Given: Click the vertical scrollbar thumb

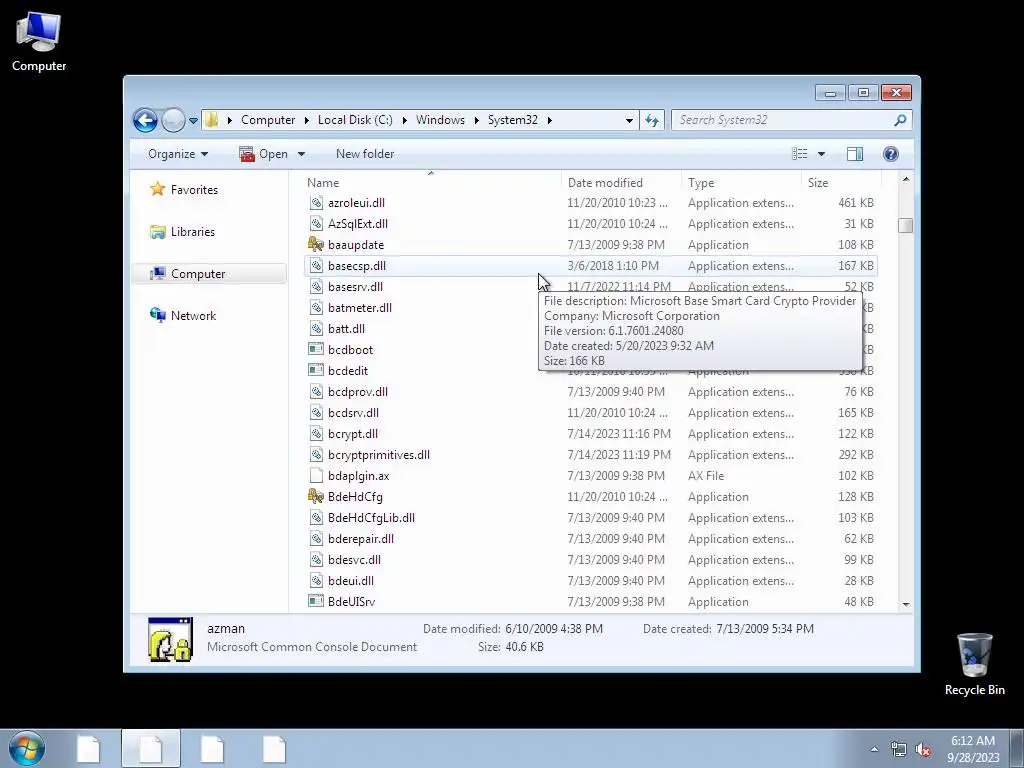Looking at the screenshot, I should pyautogui.click(x=906, y=225).
